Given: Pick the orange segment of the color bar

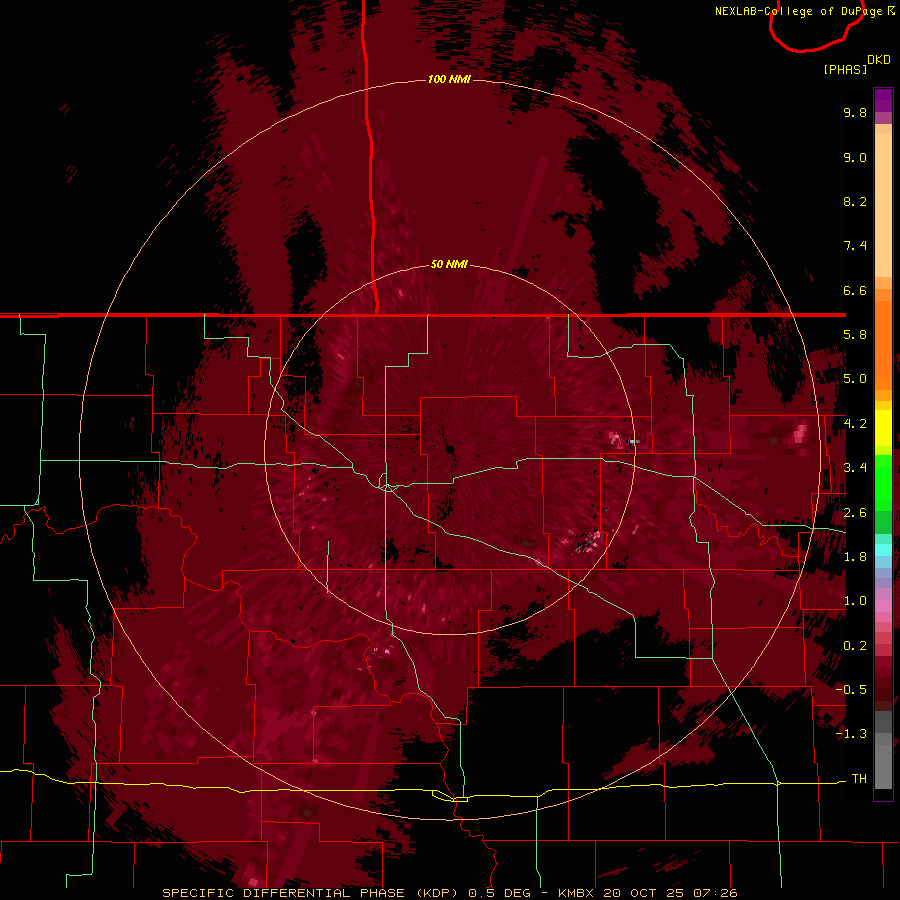Looking at the screenshot, I should pos(883,345).
